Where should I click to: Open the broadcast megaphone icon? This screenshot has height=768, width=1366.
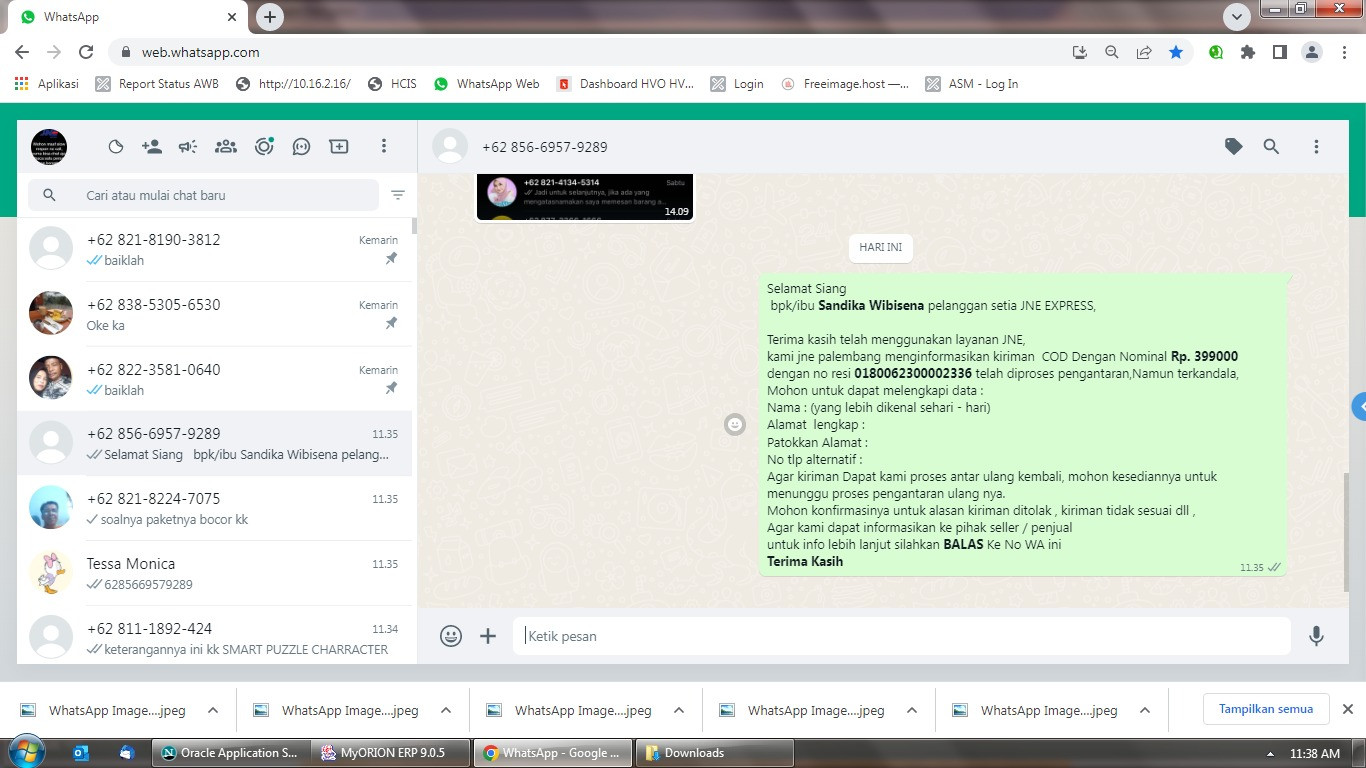tap(188, 146)
